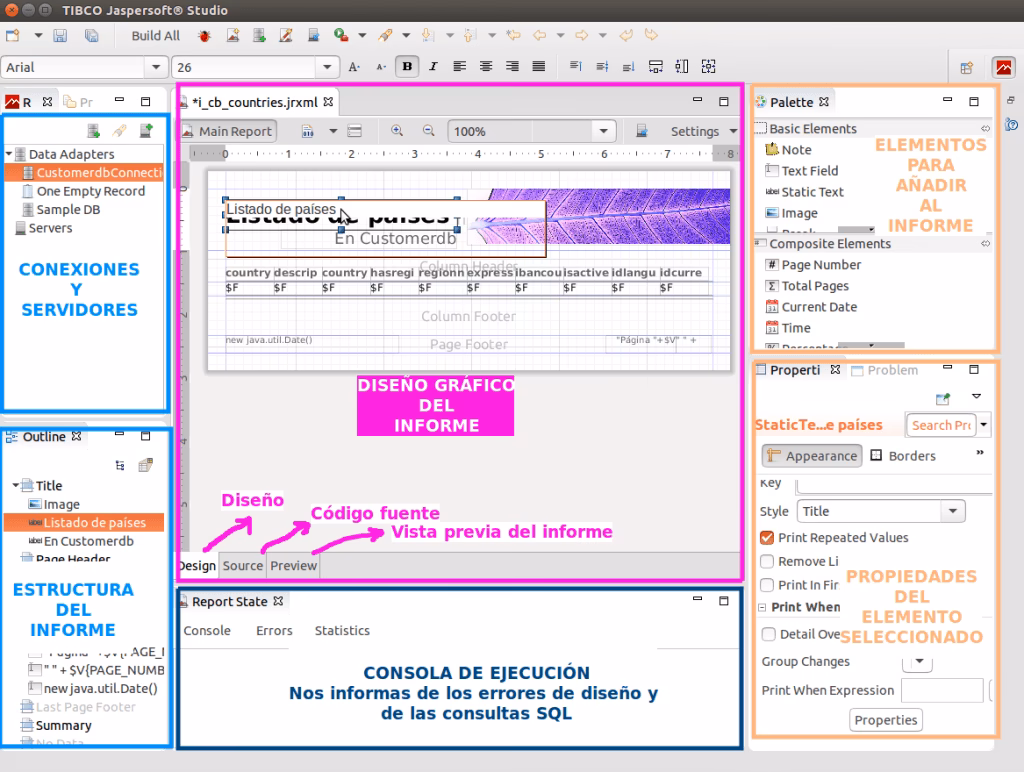The height and width of the screenshot is (772, 1024).
Task: Center-align text using toolbar icon
Action: coord(486,67)
